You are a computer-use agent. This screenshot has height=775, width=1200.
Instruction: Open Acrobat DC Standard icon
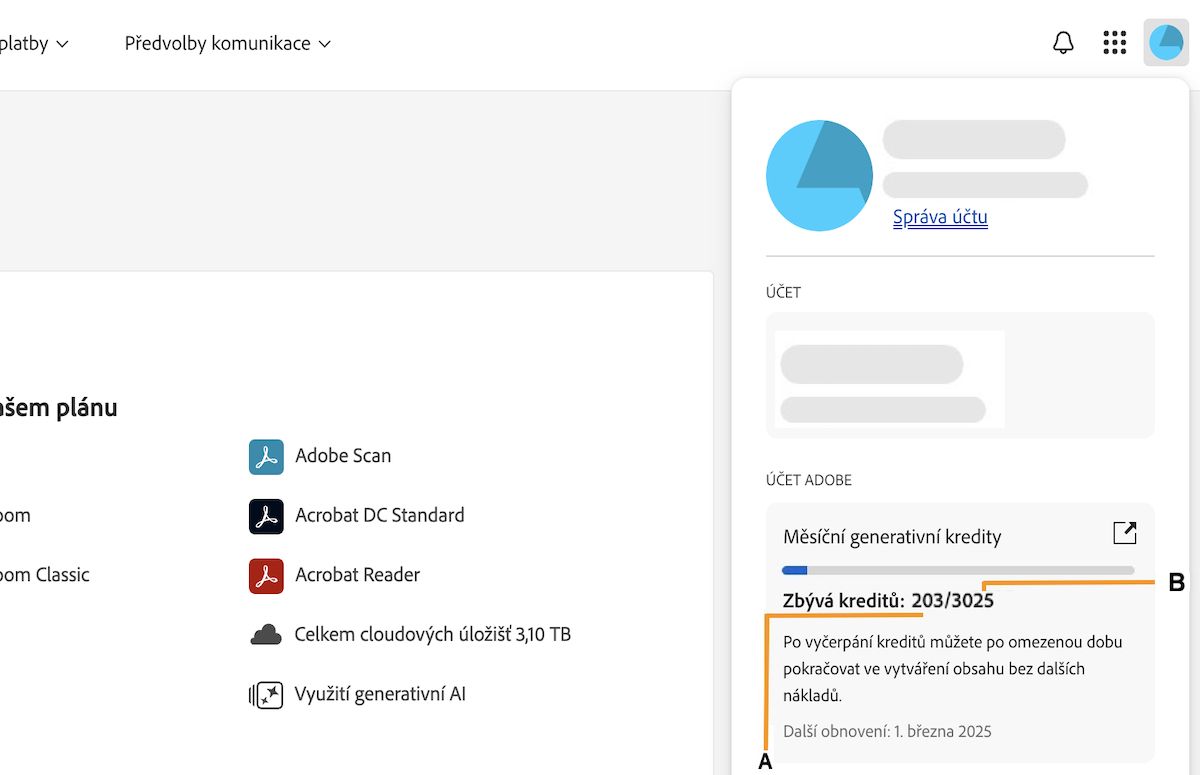click(x=266, y=516)
